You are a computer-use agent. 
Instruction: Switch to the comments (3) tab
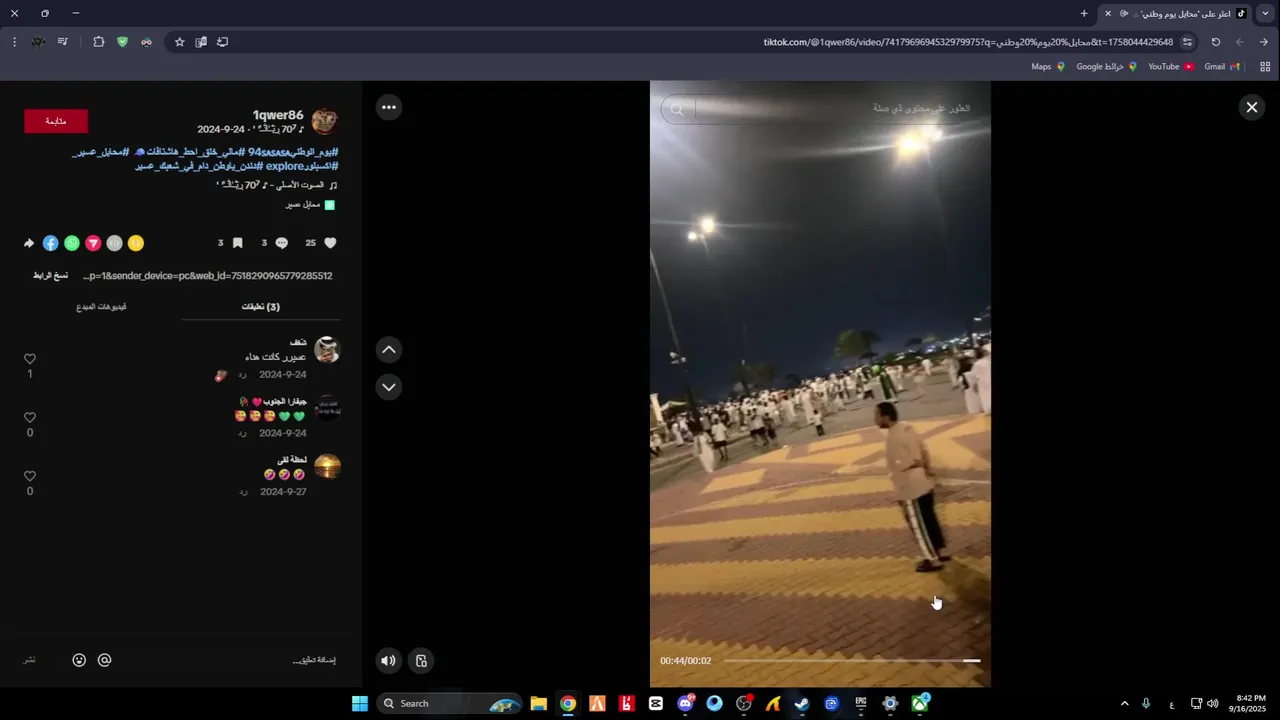click(x=261, y=307)
